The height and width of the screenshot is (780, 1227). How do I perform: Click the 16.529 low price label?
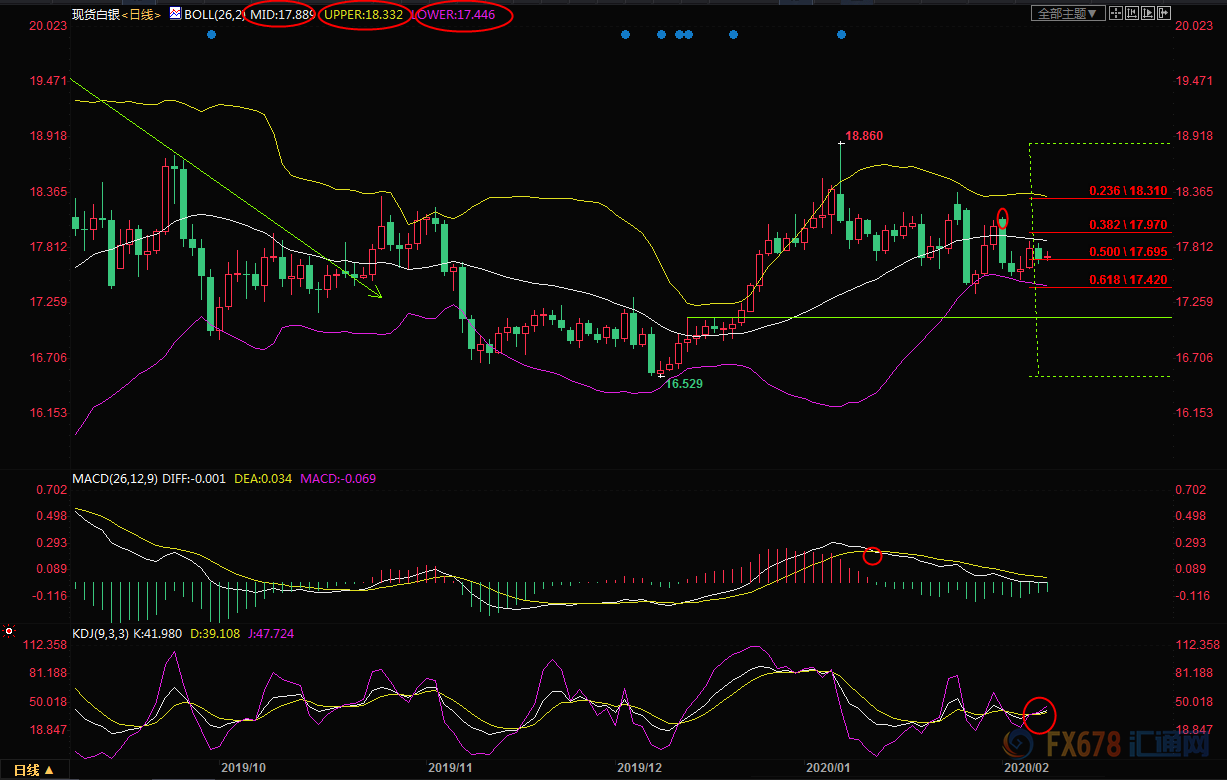click(685, 383)
